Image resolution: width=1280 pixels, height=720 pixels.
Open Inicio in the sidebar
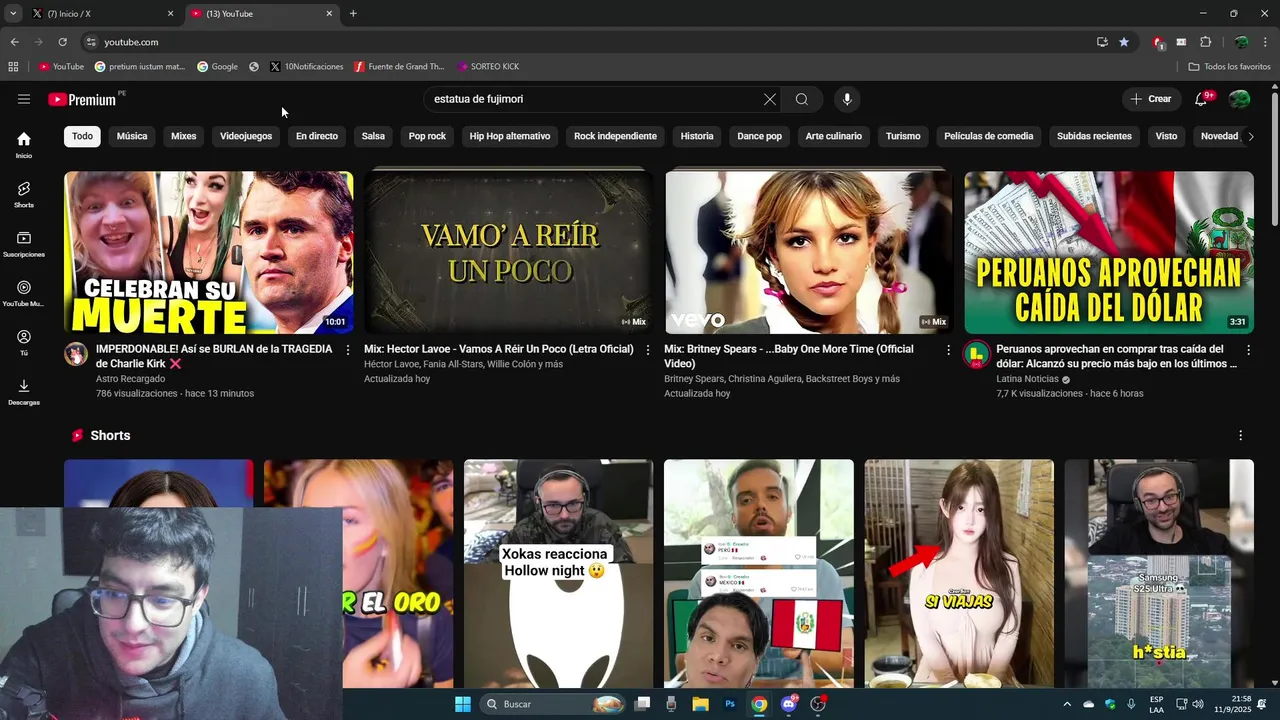[x=24, y=145]
